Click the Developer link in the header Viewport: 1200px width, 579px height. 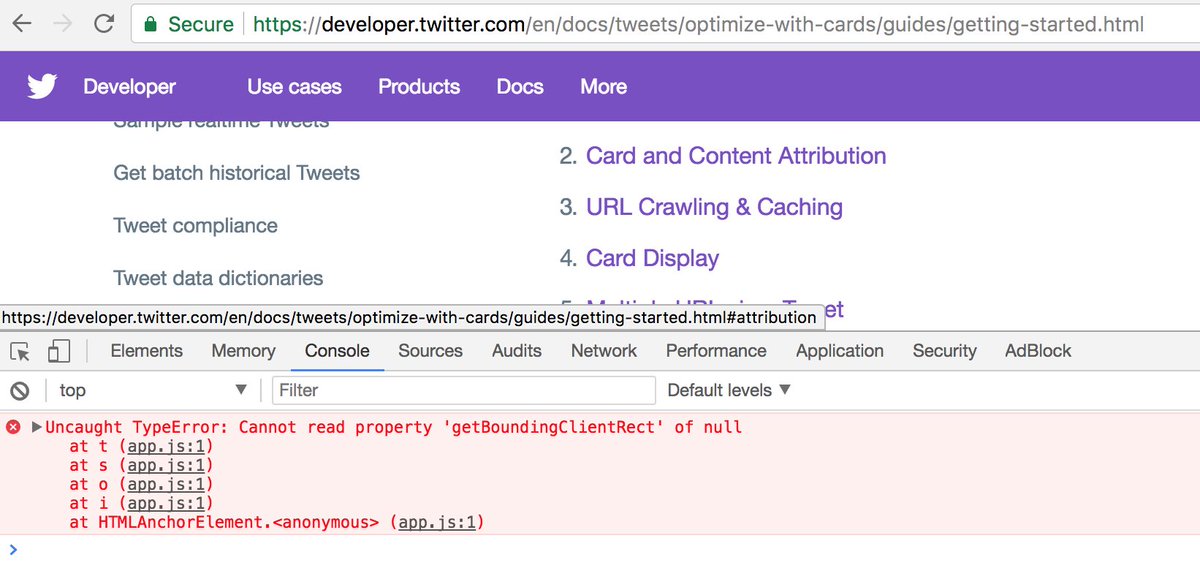(x=130, y=87)
